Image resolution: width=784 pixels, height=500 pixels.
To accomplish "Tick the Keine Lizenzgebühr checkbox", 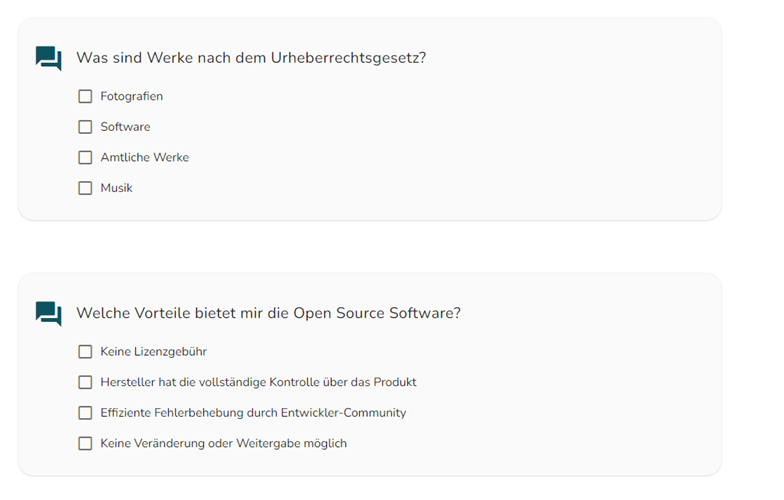I will (85, 352).
